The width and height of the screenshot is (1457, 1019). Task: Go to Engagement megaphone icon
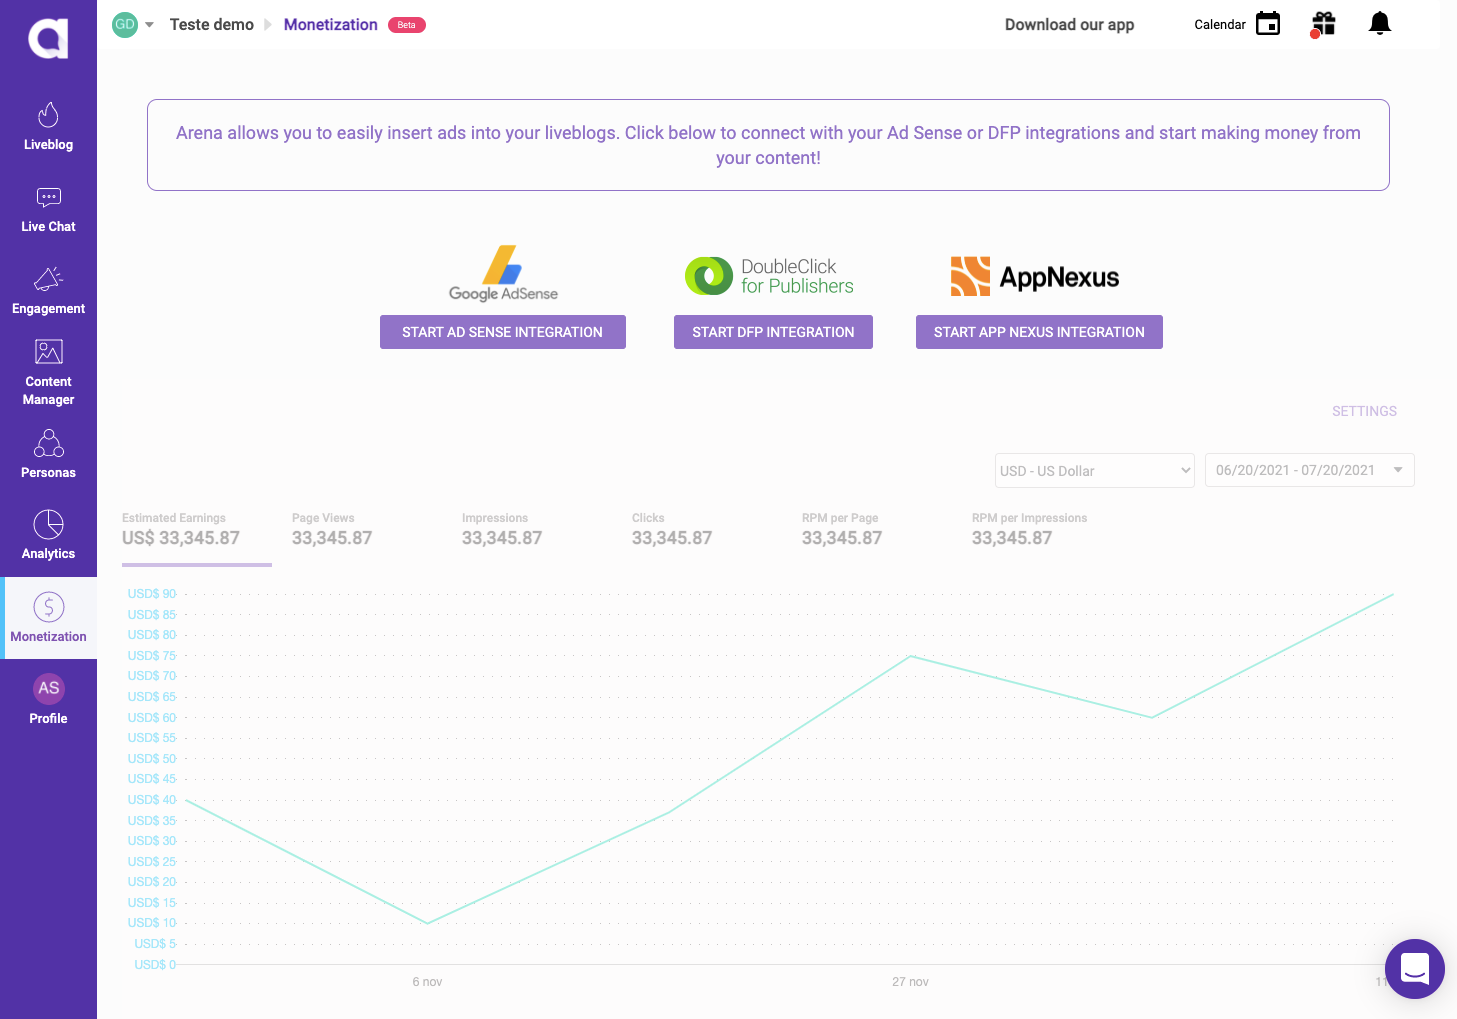coord(48,279)
